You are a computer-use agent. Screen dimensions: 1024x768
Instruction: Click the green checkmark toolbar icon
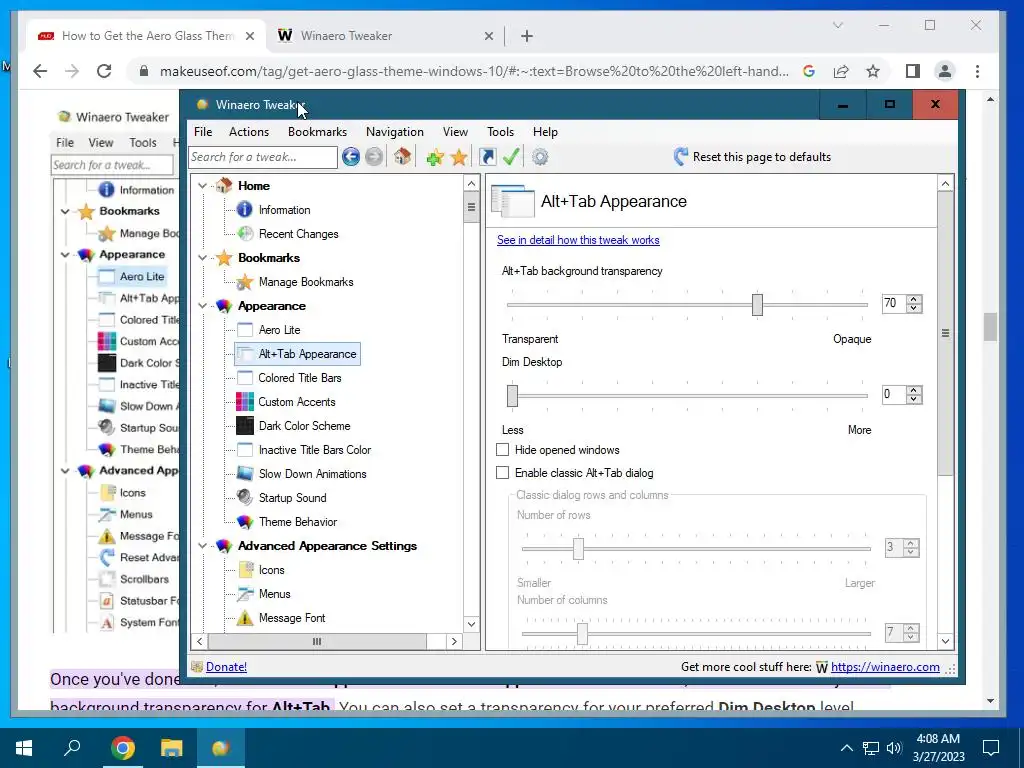point(511,157)
